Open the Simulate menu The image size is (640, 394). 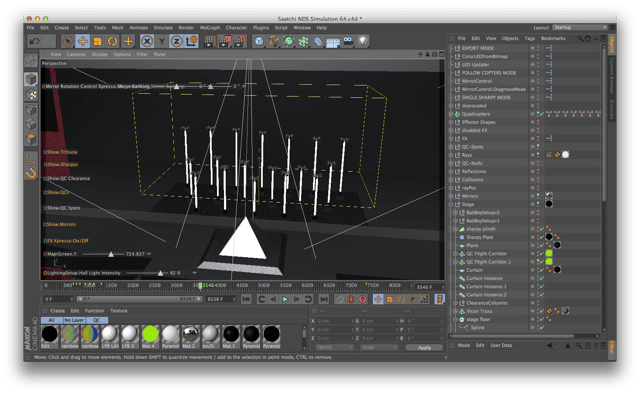pyautogui.click(x=163, y=28)
